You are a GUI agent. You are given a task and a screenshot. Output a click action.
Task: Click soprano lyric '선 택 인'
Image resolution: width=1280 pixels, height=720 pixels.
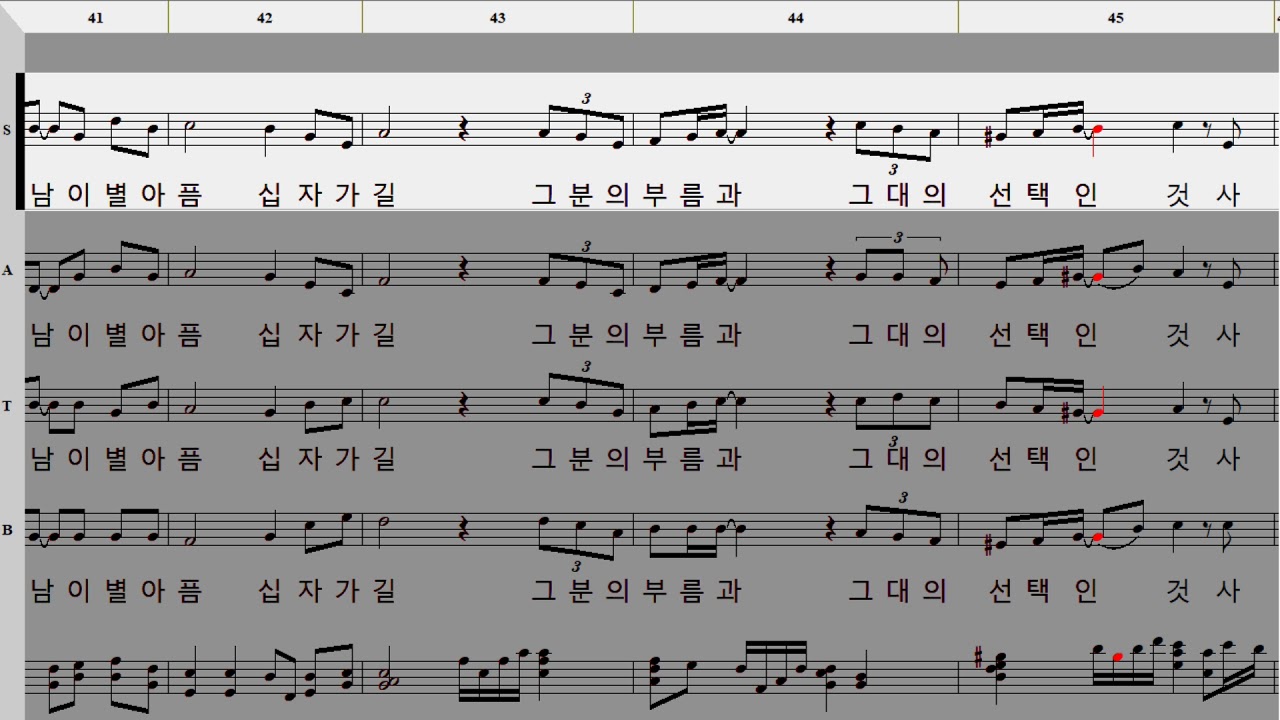[1043, 194]
